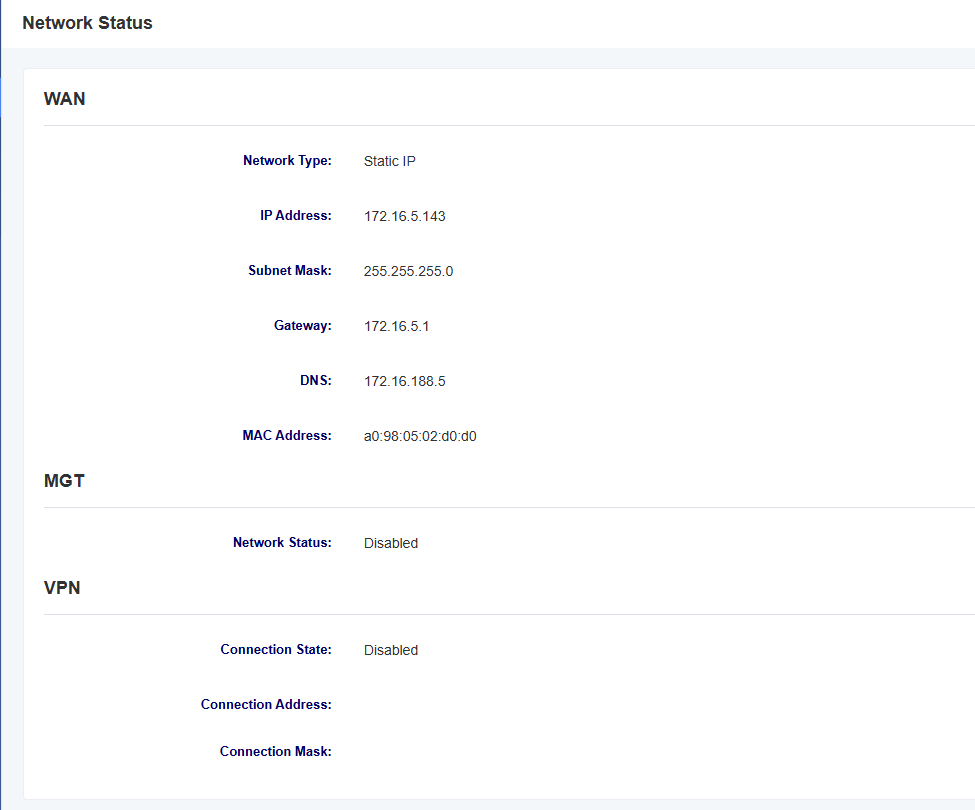Click the Connection Address label

(266, 704)
